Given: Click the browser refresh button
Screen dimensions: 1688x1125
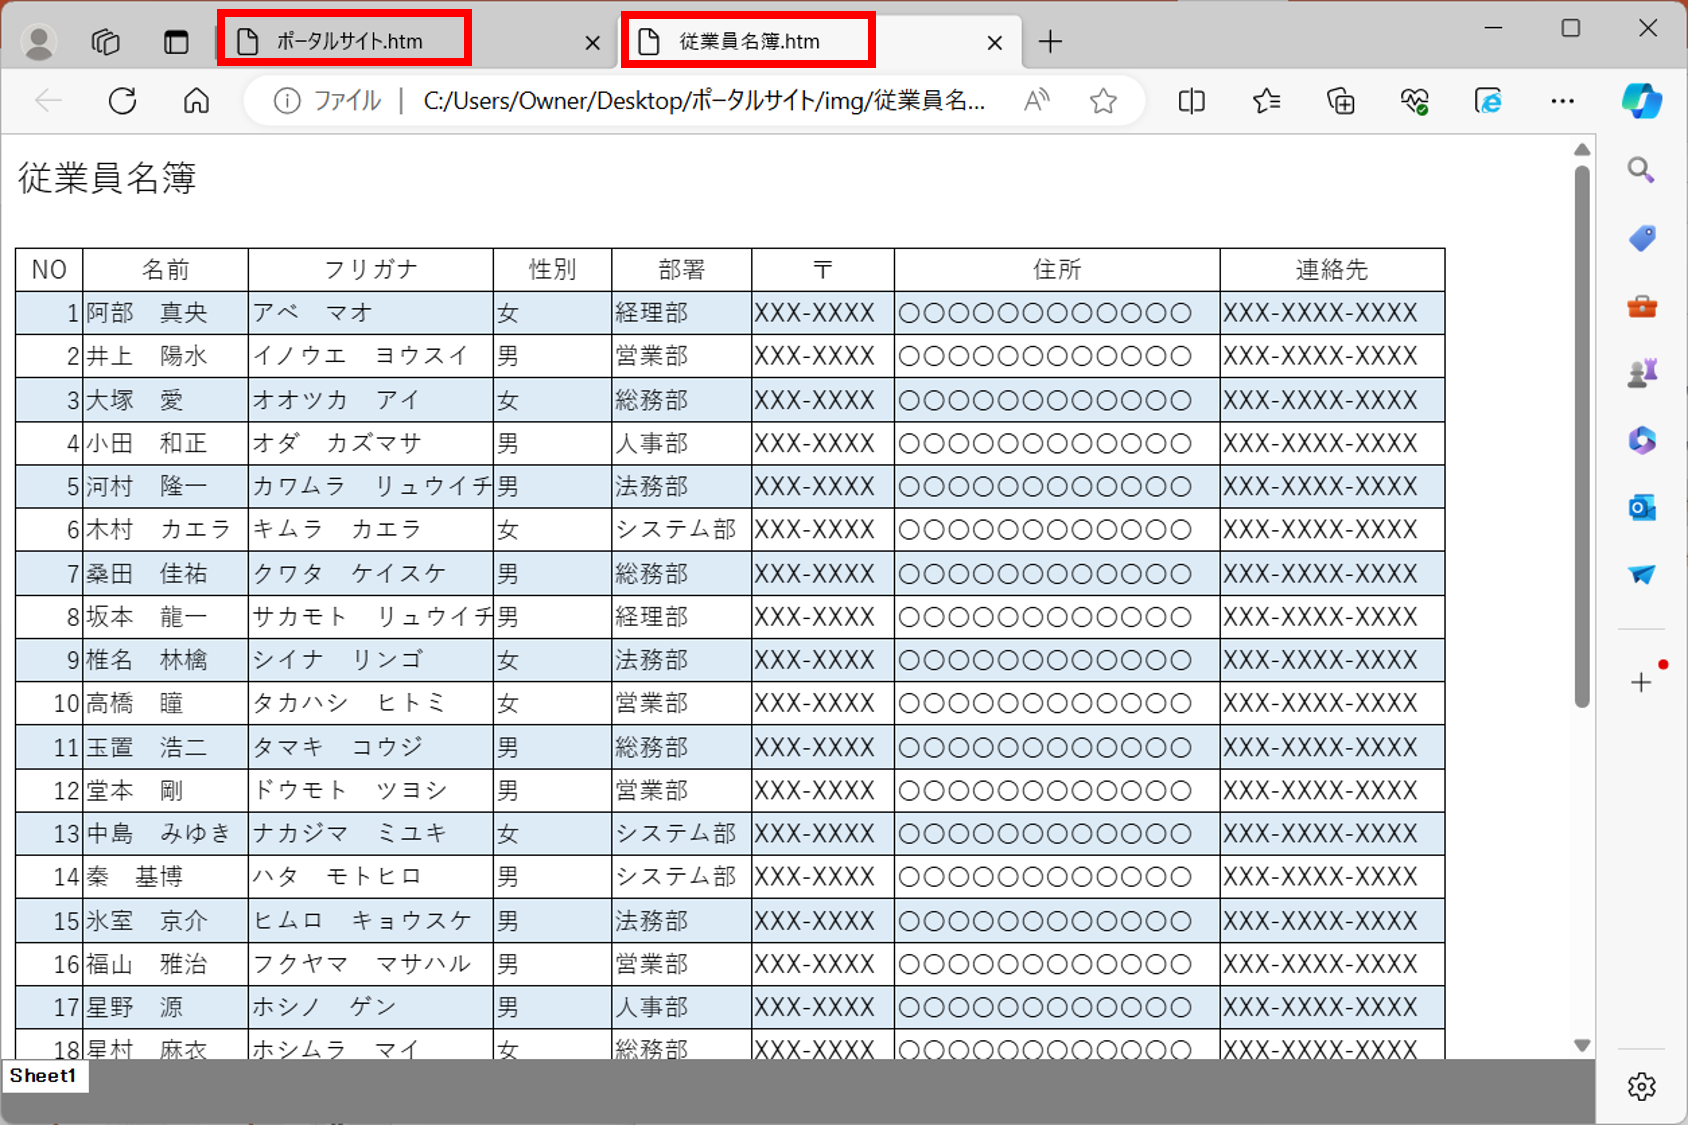Looking at the screenshot, I should pos(122,101).
